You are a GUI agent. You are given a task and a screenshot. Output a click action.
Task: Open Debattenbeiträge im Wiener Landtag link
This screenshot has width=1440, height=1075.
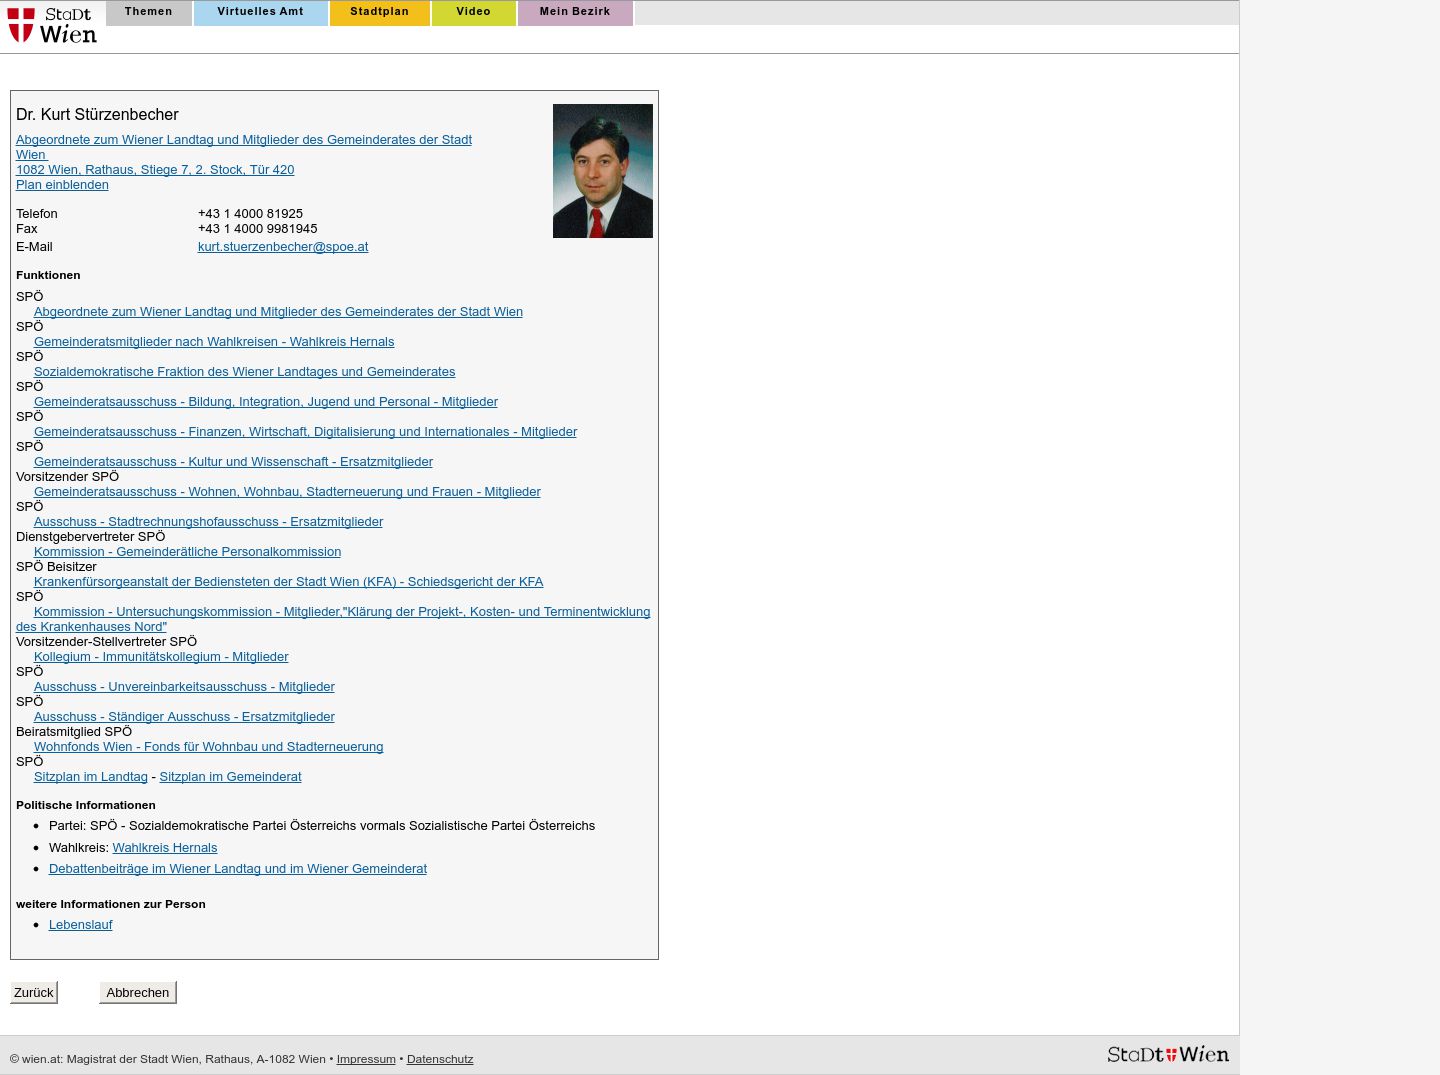(x=238, y=869)
